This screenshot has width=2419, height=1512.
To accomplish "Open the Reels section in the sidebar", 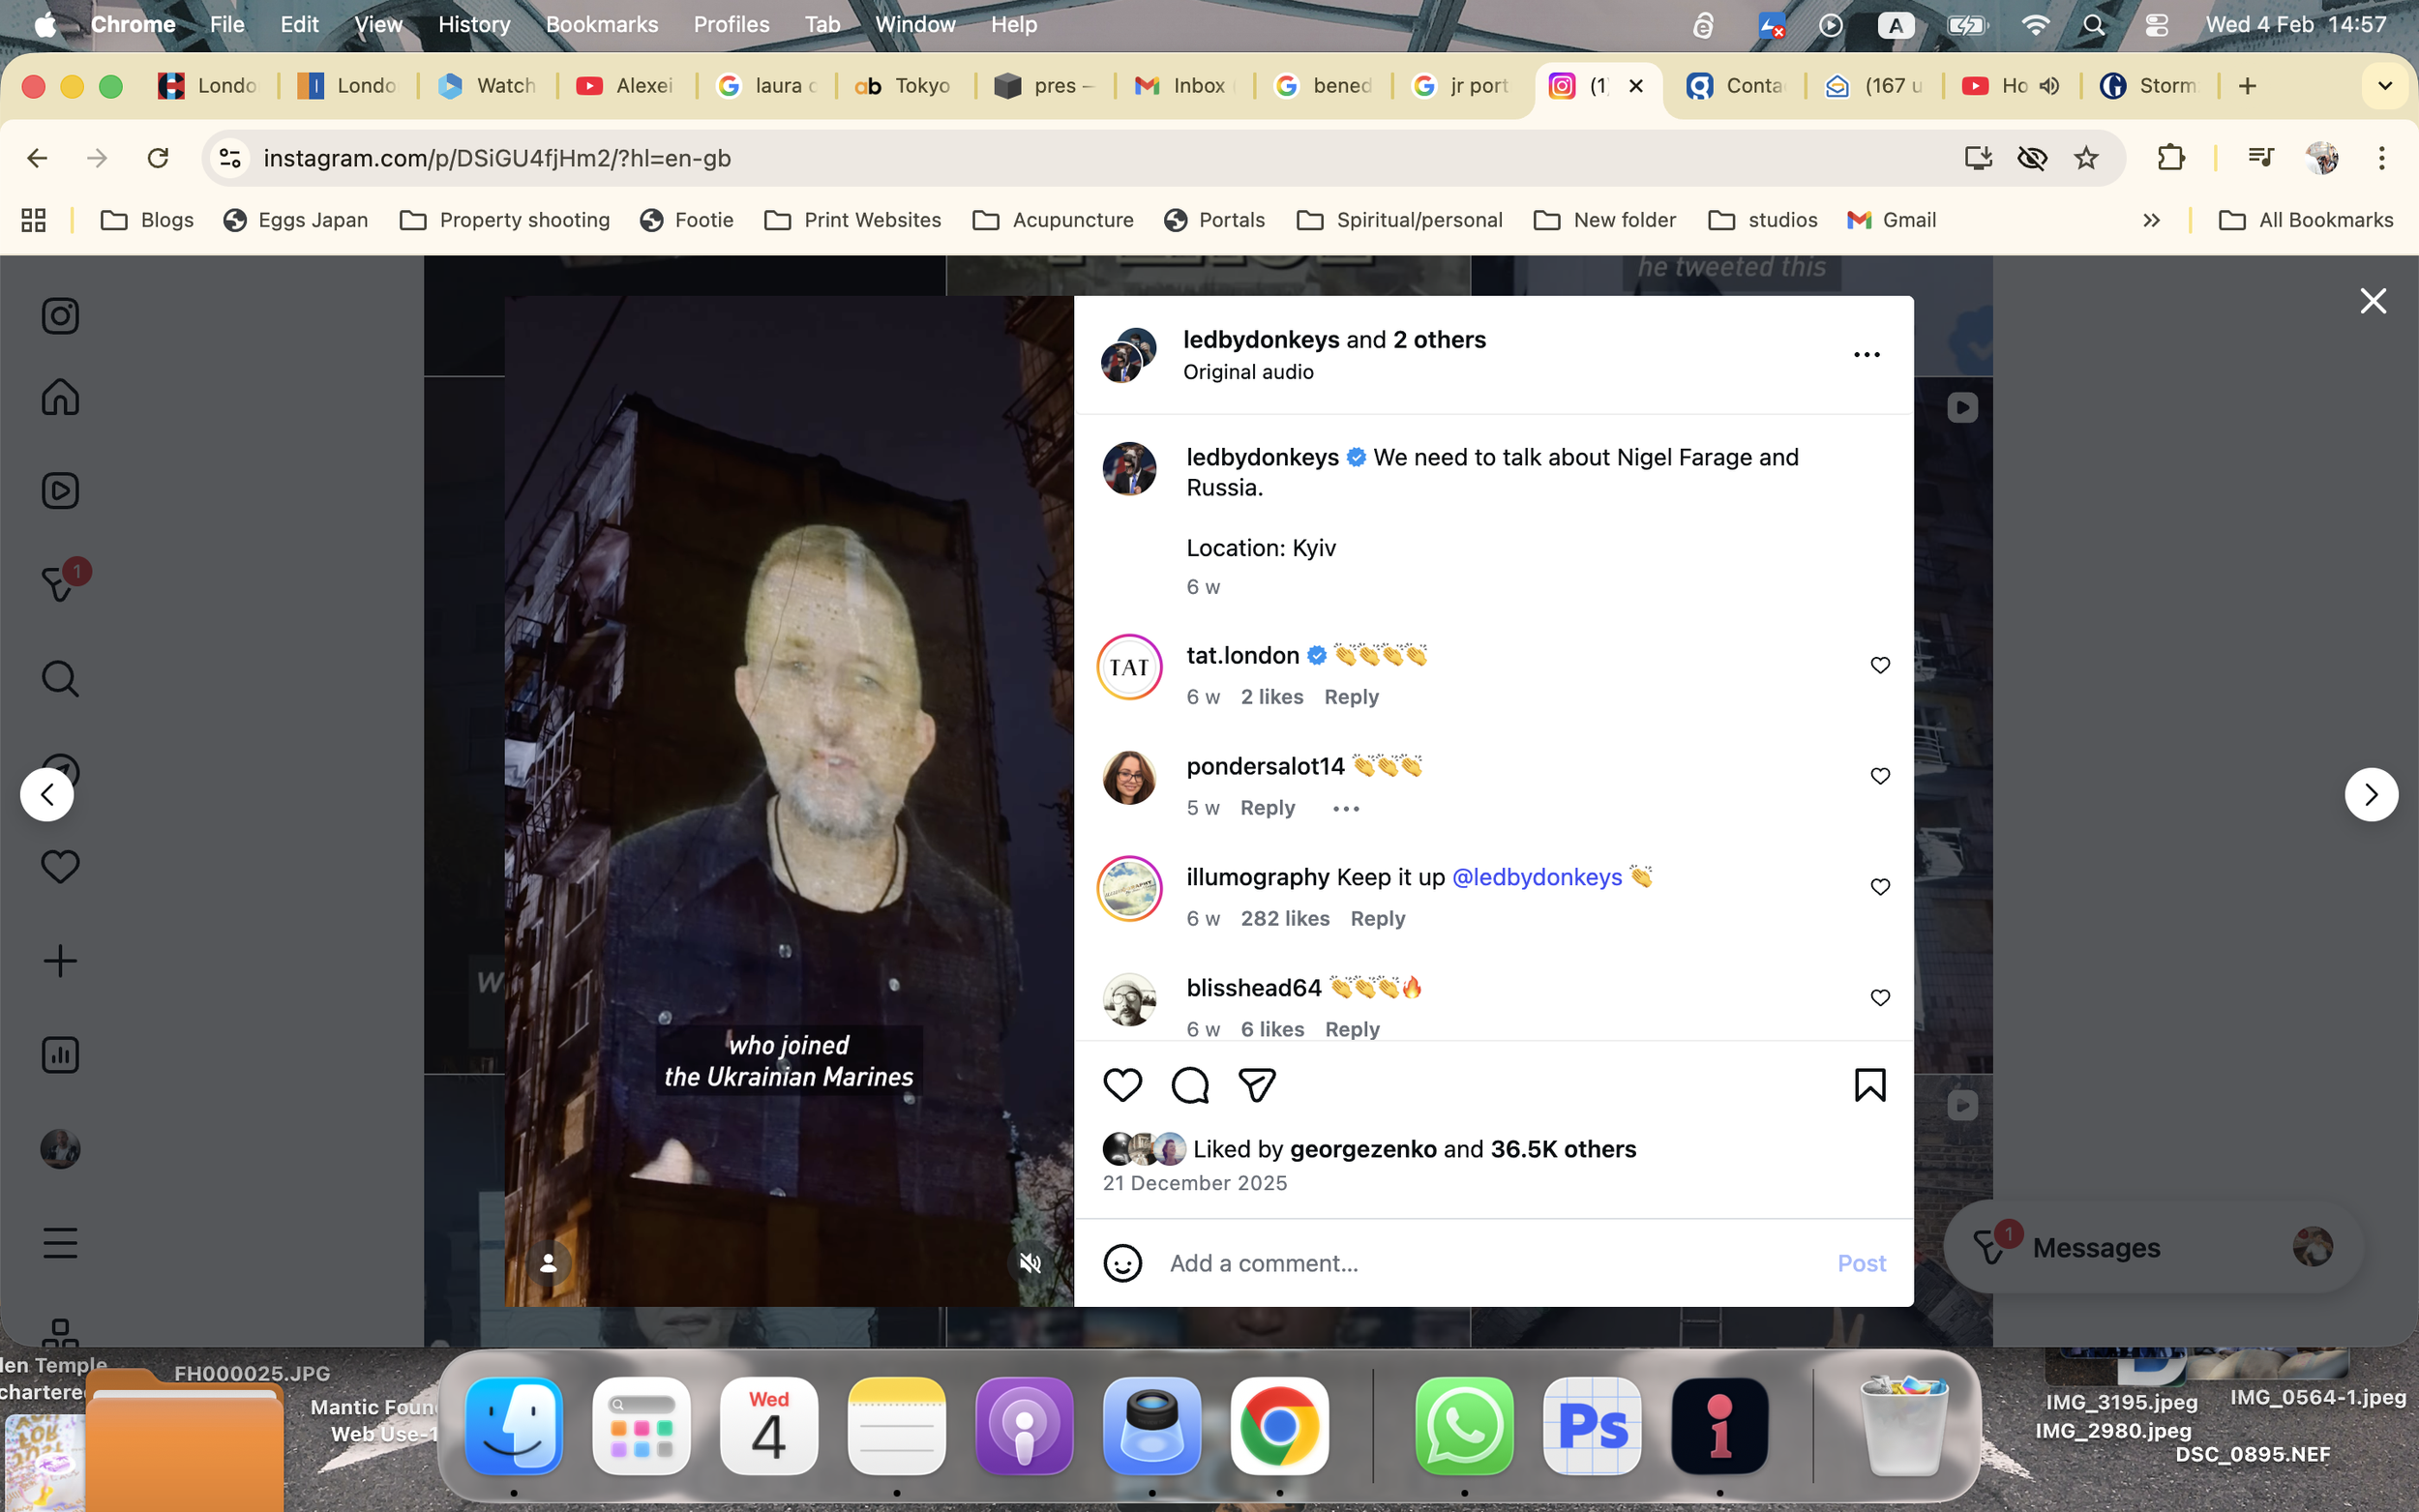I will (x=60, y=490).
